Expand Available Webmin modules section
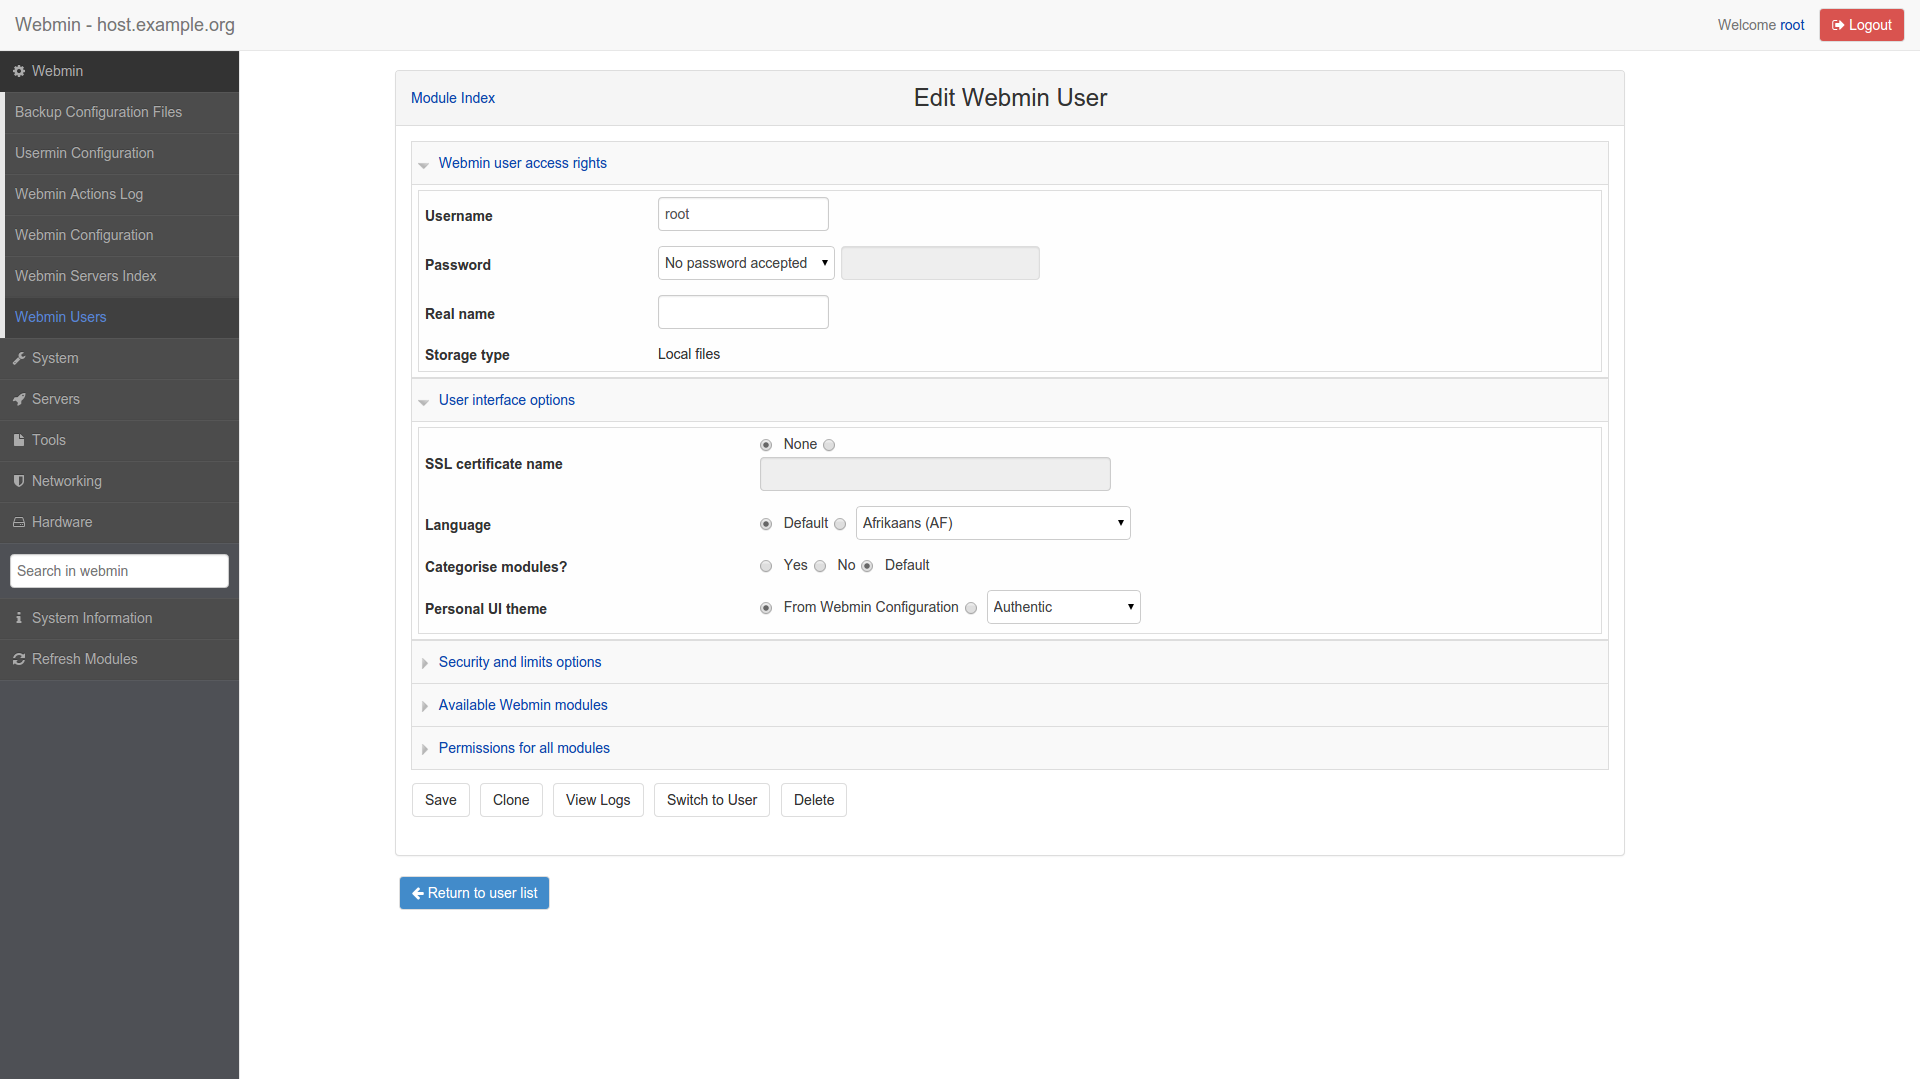The width and height of the screenshot is (1920, 1079). [522, 705]
